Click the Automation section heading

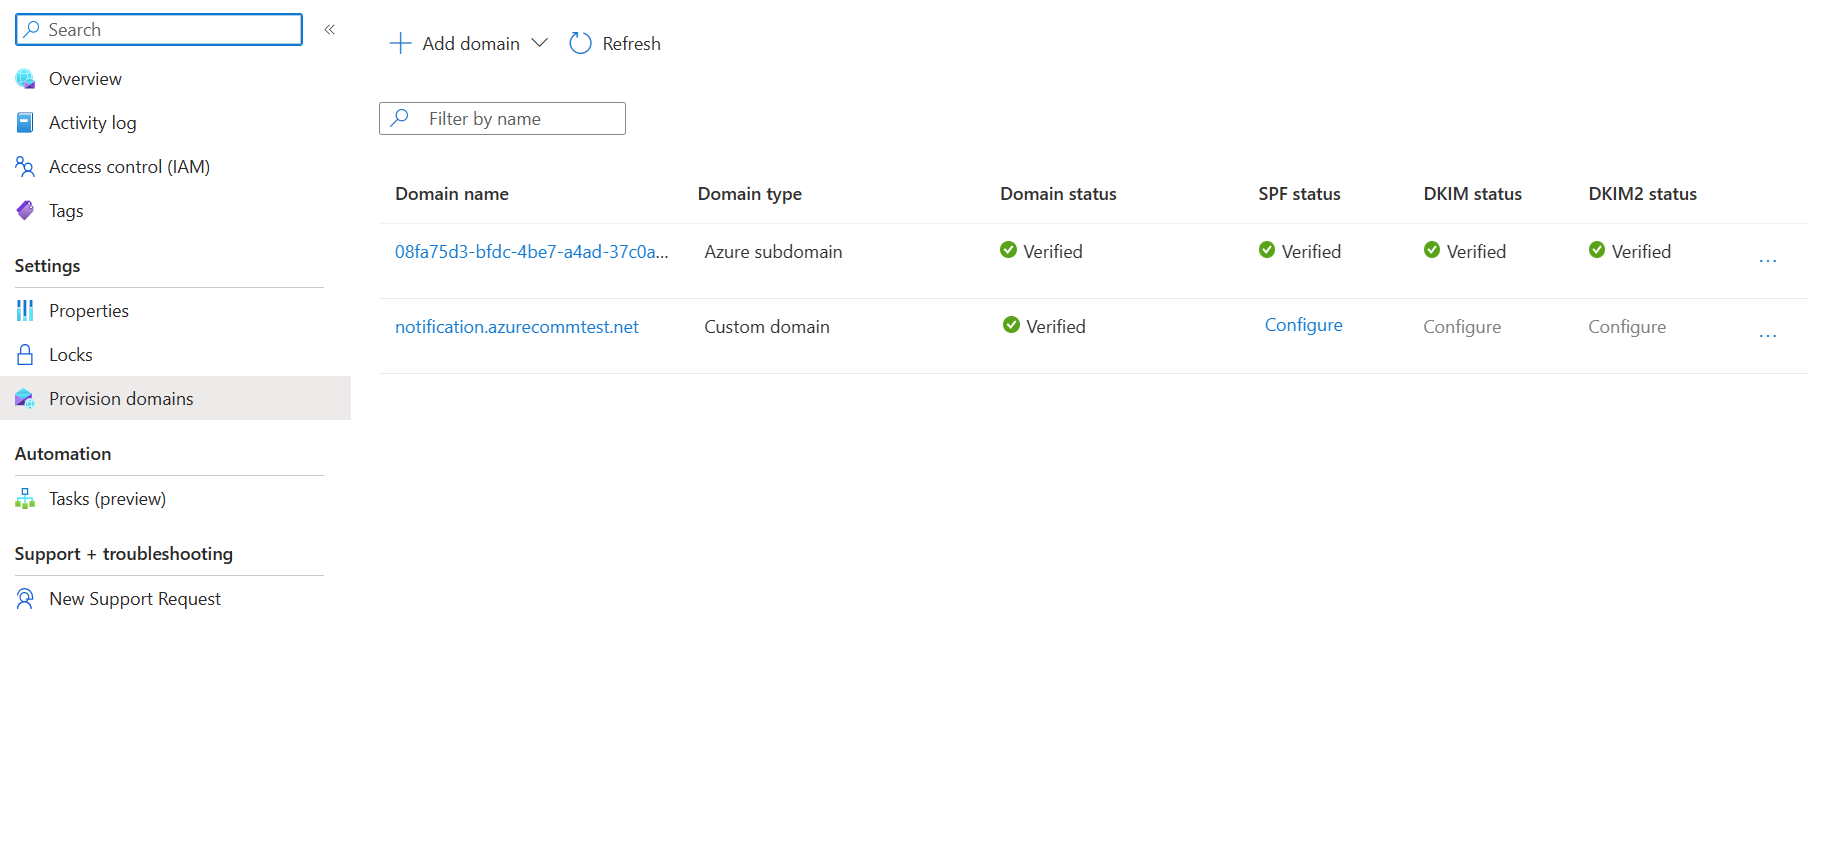click(x=63, y=454)
